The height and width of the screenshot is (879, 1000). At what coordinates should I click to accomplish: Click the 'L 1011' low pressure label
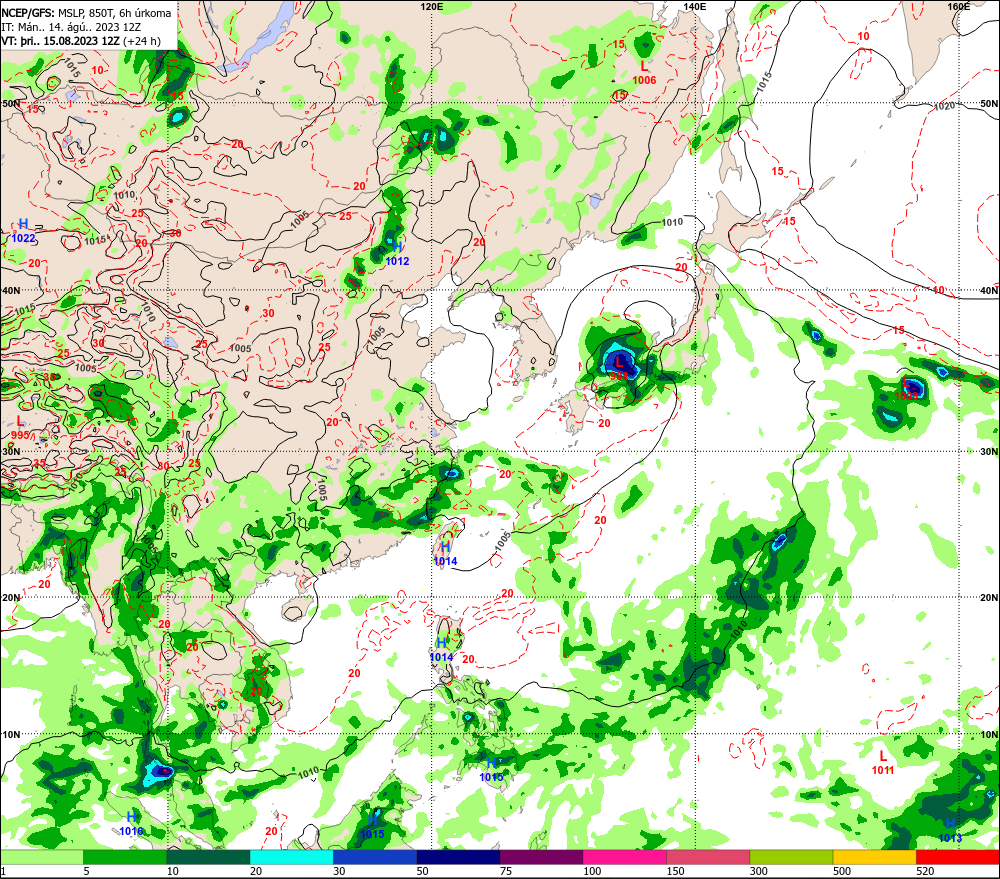coord(883,762)
